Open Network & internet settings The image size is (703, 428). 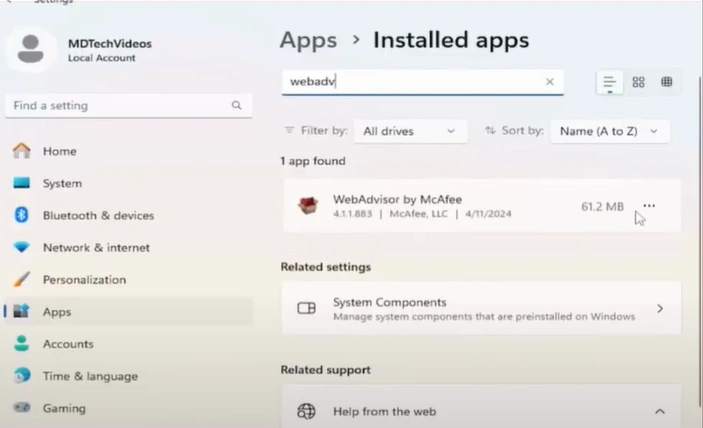(x=128, y=247)
